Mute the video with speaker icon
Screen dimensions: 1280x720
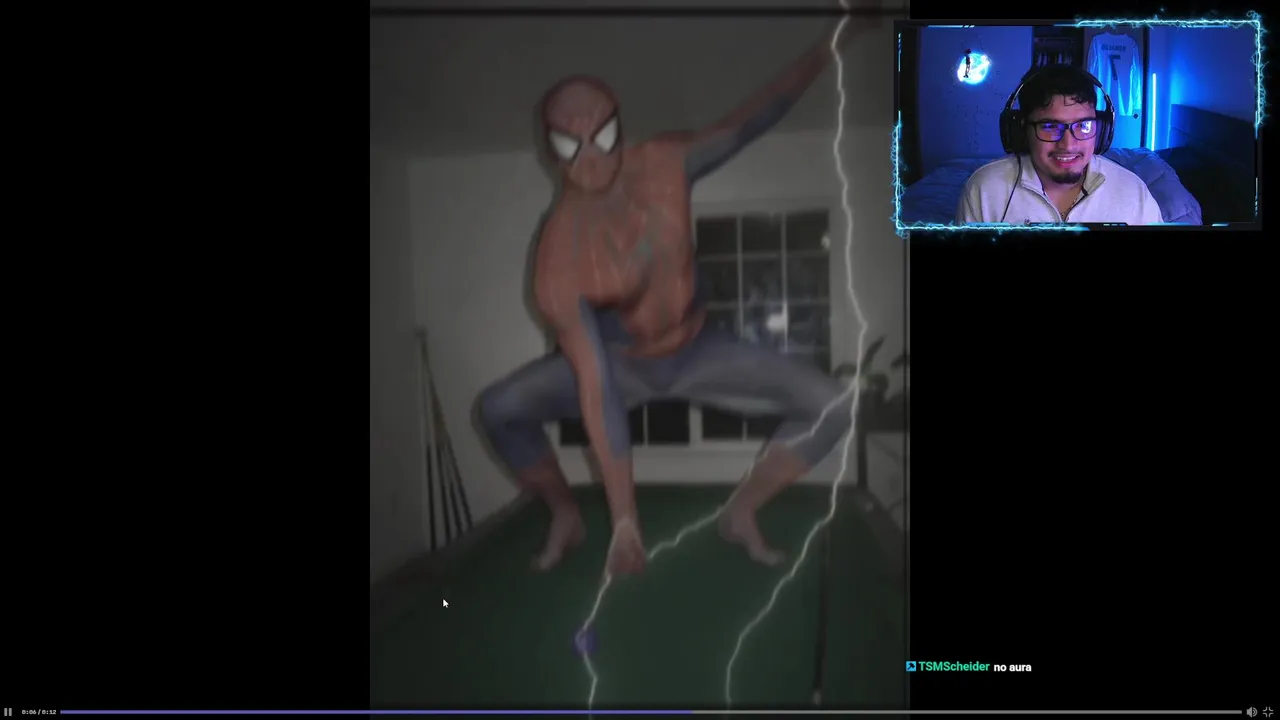tap(1251, 712)
